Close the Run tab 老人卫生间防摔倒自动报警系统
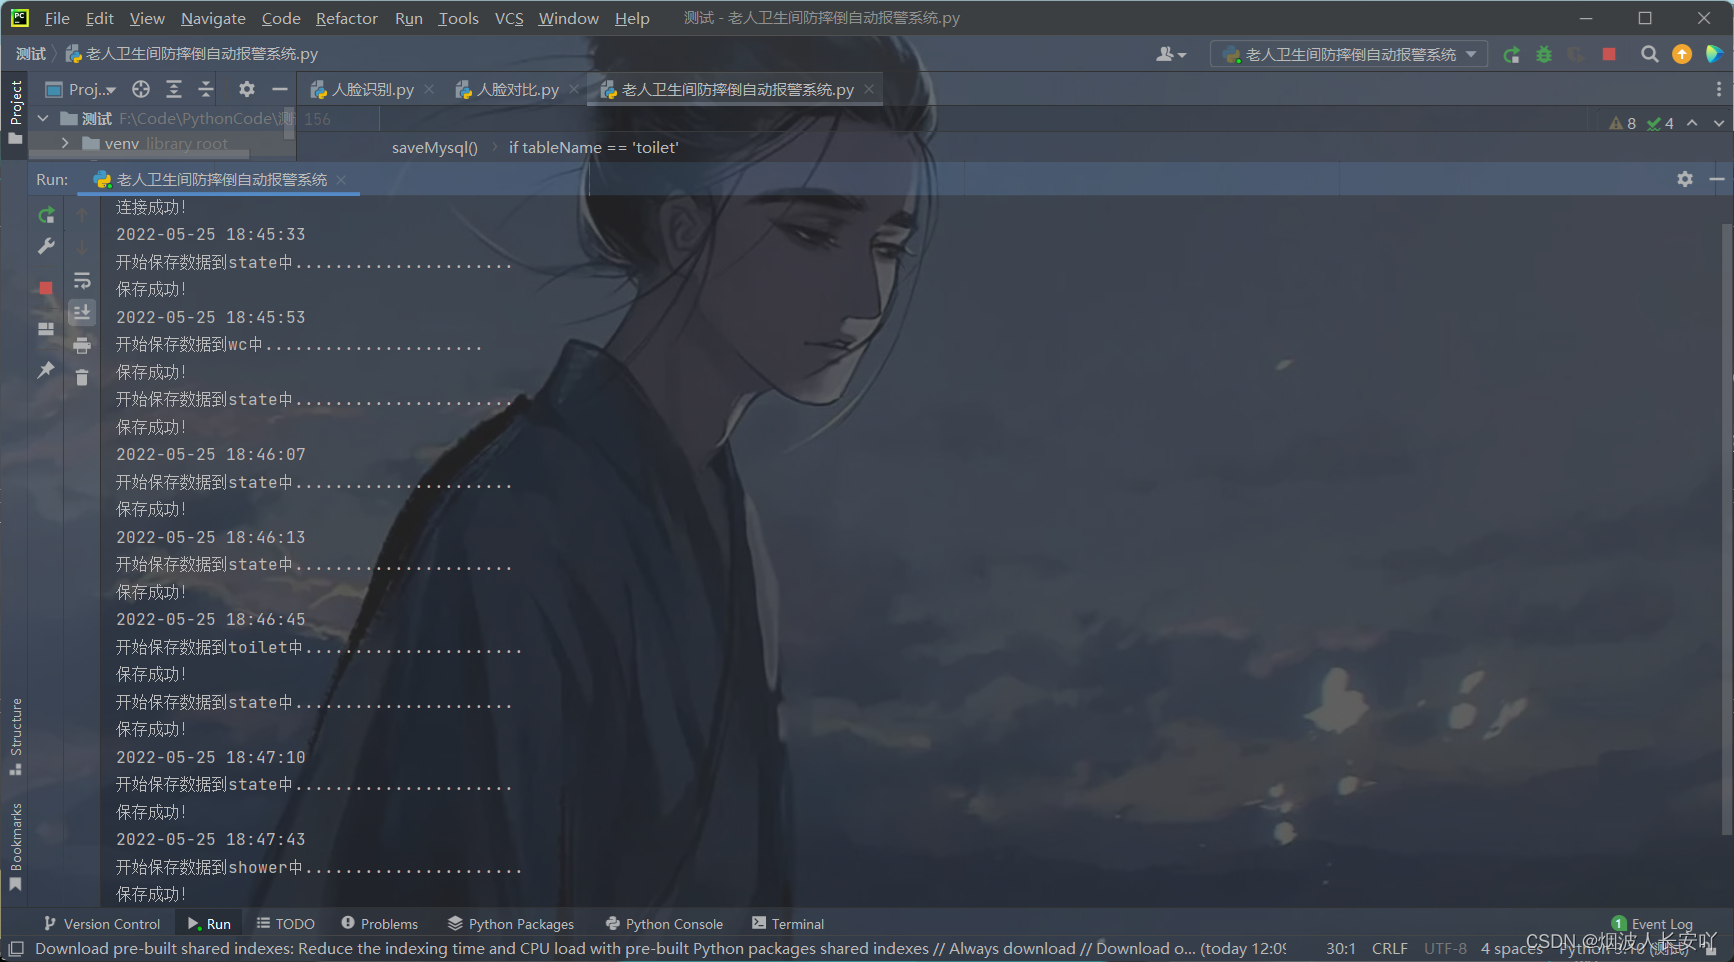1734x962 pixels. [341, 179]
